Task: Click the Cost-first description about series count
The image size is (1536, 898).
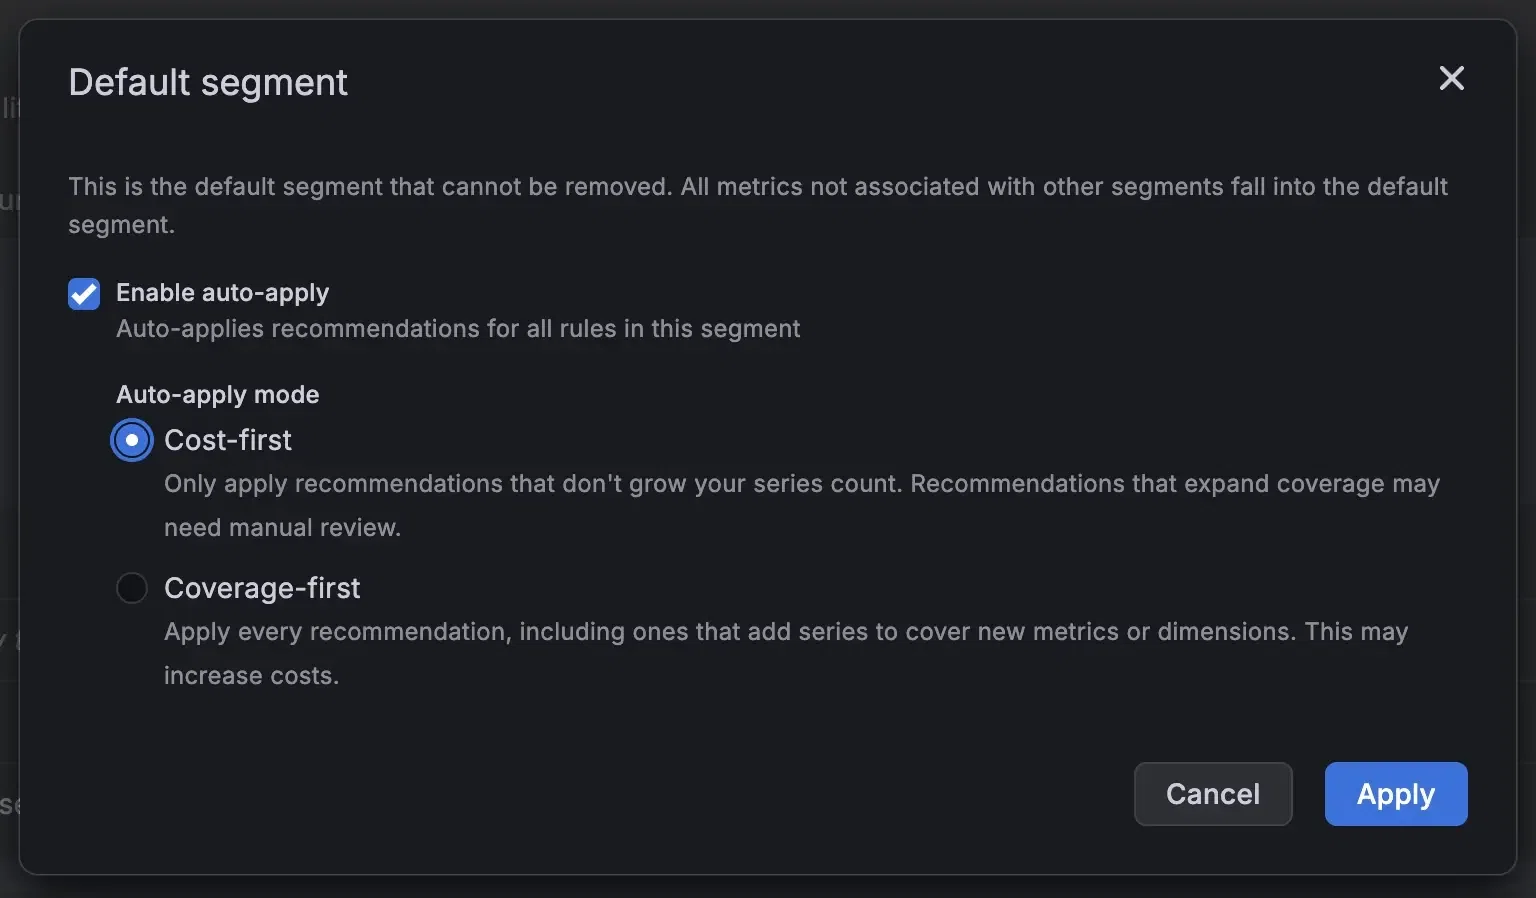Action: (x=802, y=505)
